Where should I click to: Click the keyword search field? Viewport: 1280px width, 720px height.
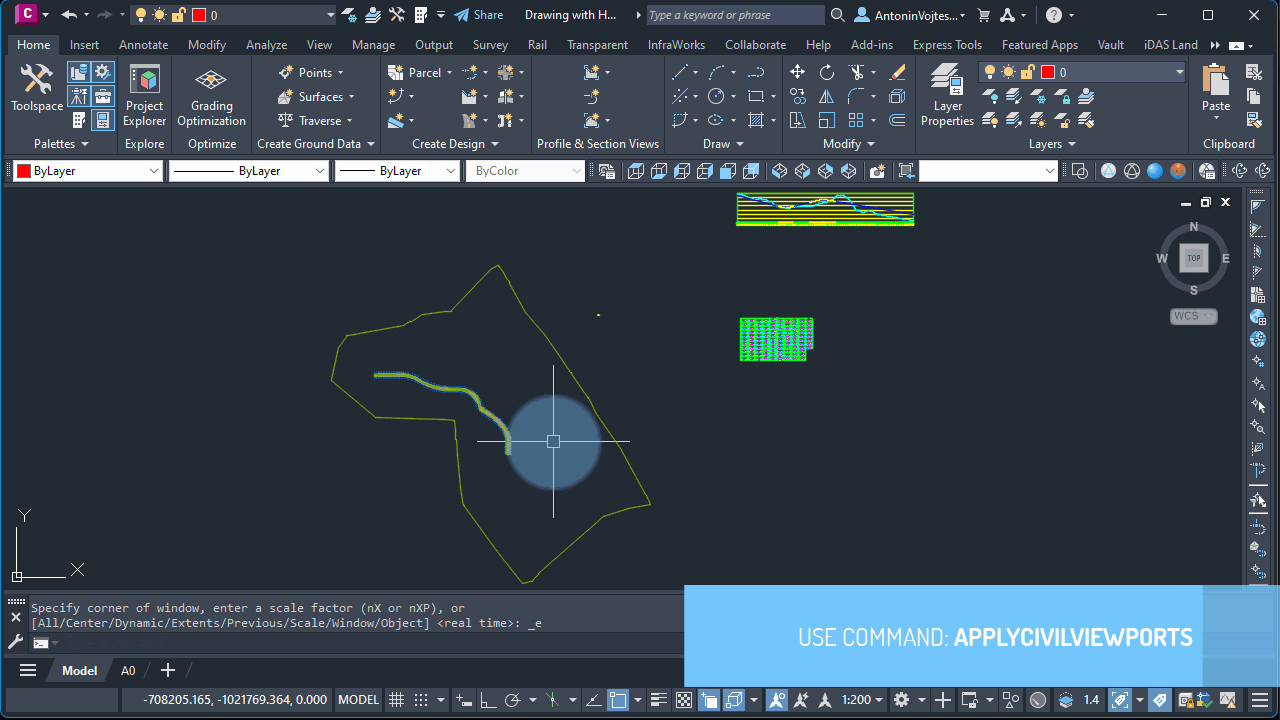click(733, 14)
